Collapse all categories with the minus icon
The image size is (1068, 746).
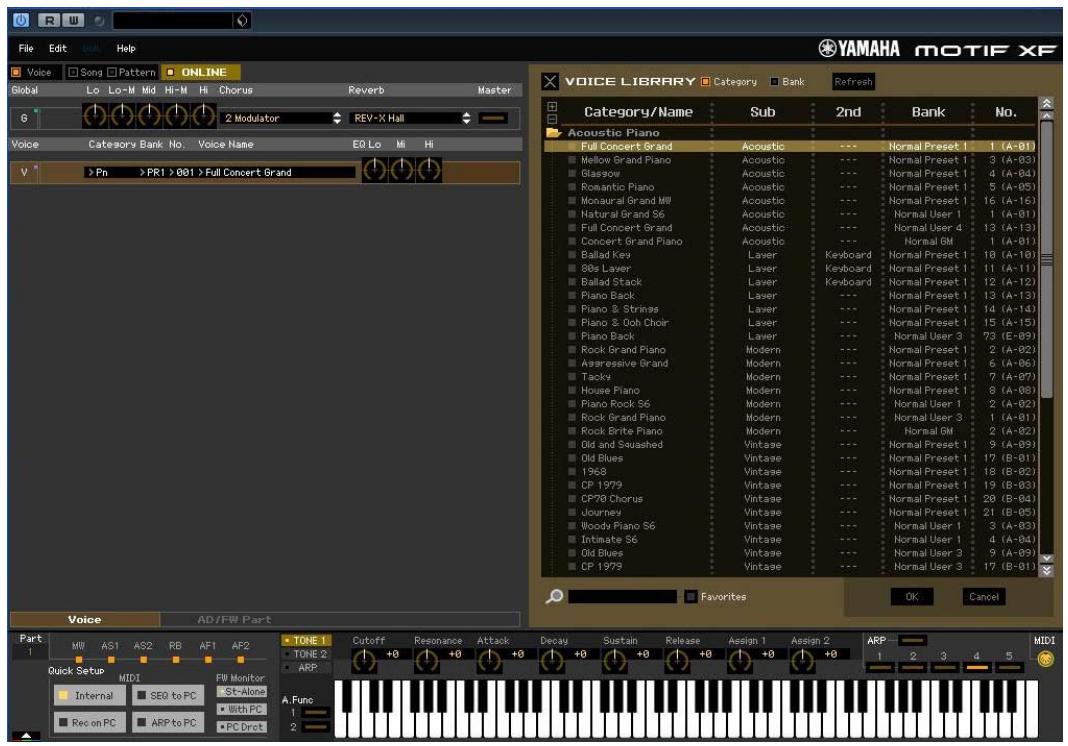[552, 119]
